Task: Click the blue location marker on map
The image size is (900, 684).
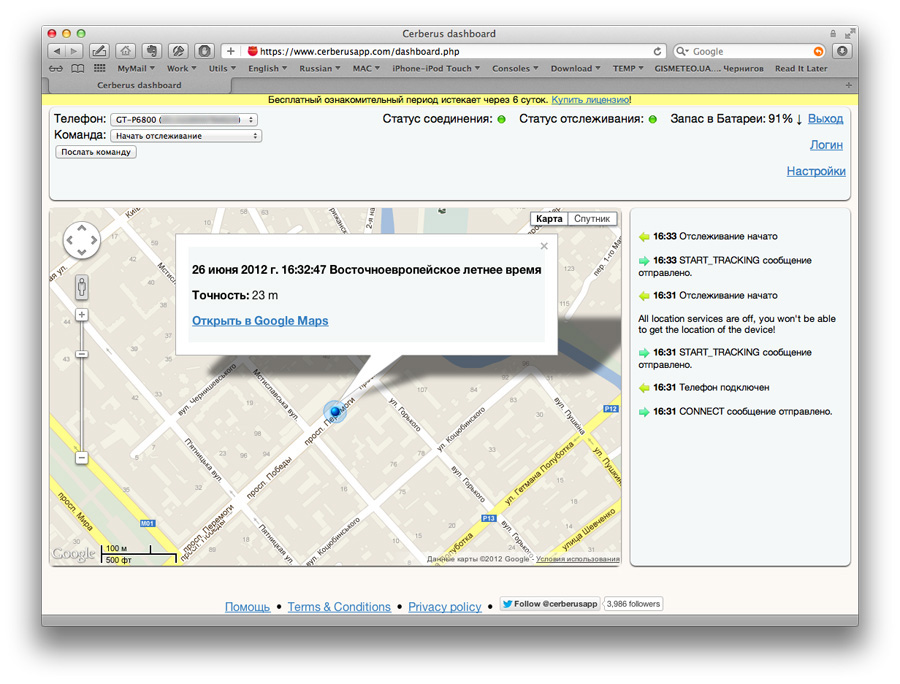Action: 334,412
